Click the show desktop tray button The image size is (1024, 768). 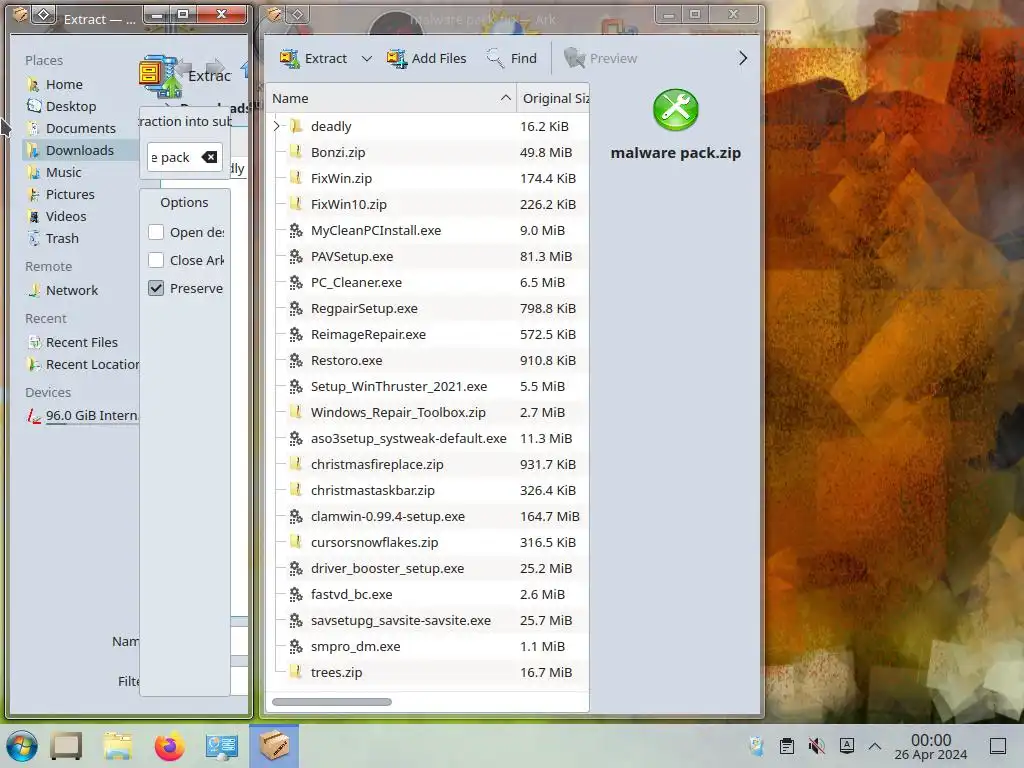coord(997,746)
